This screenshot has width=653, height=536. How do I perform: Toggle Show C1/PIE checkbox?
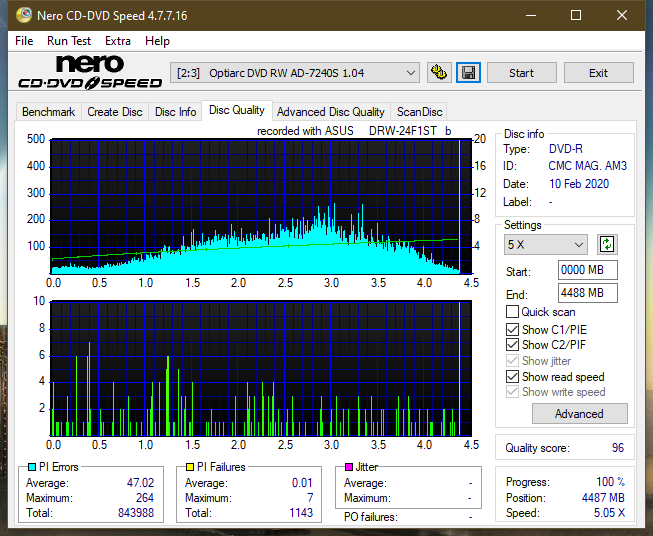coord(512,329)
